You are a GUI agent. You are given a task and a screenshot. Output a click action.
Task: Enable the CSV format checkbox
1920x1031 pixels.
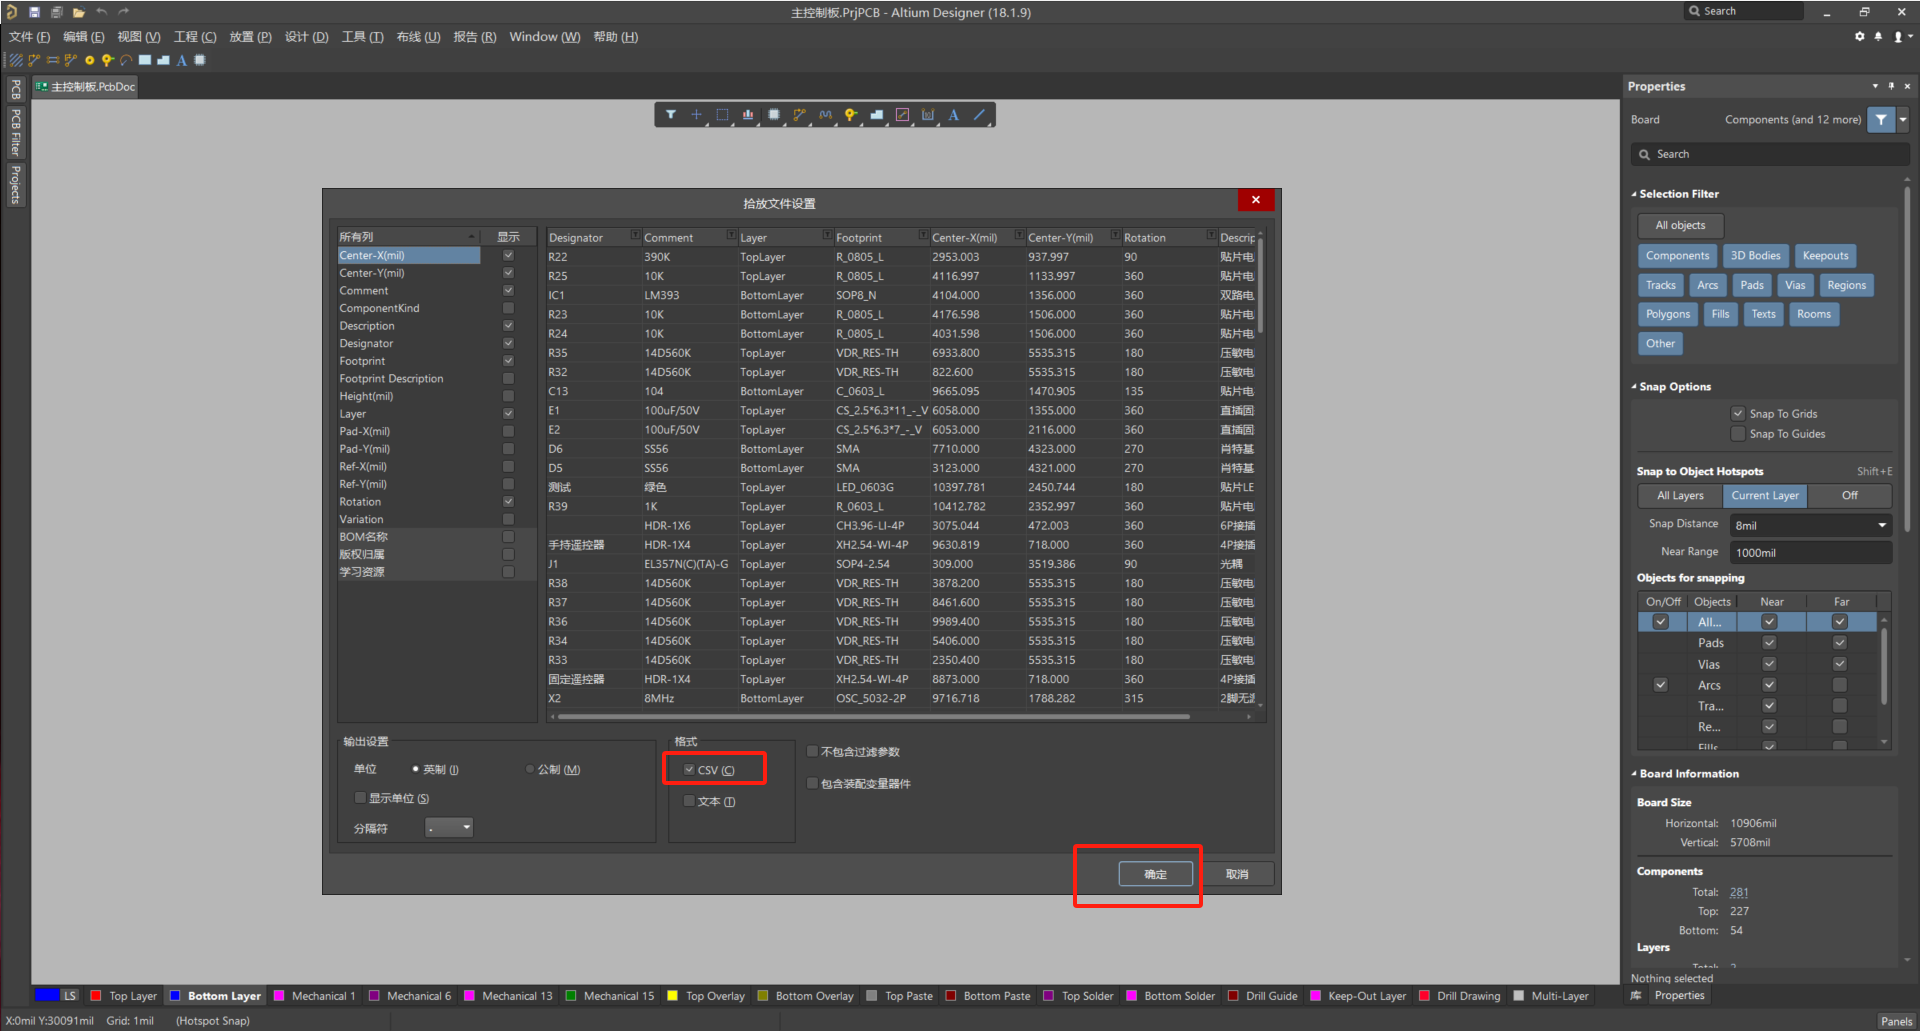point(689,770)
